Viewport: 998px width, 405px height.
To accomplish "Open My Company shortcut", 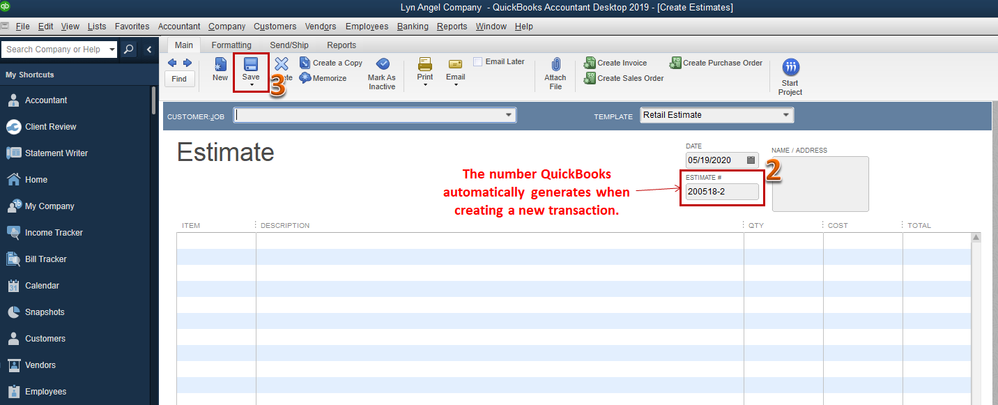I will (x=50, y=206).
